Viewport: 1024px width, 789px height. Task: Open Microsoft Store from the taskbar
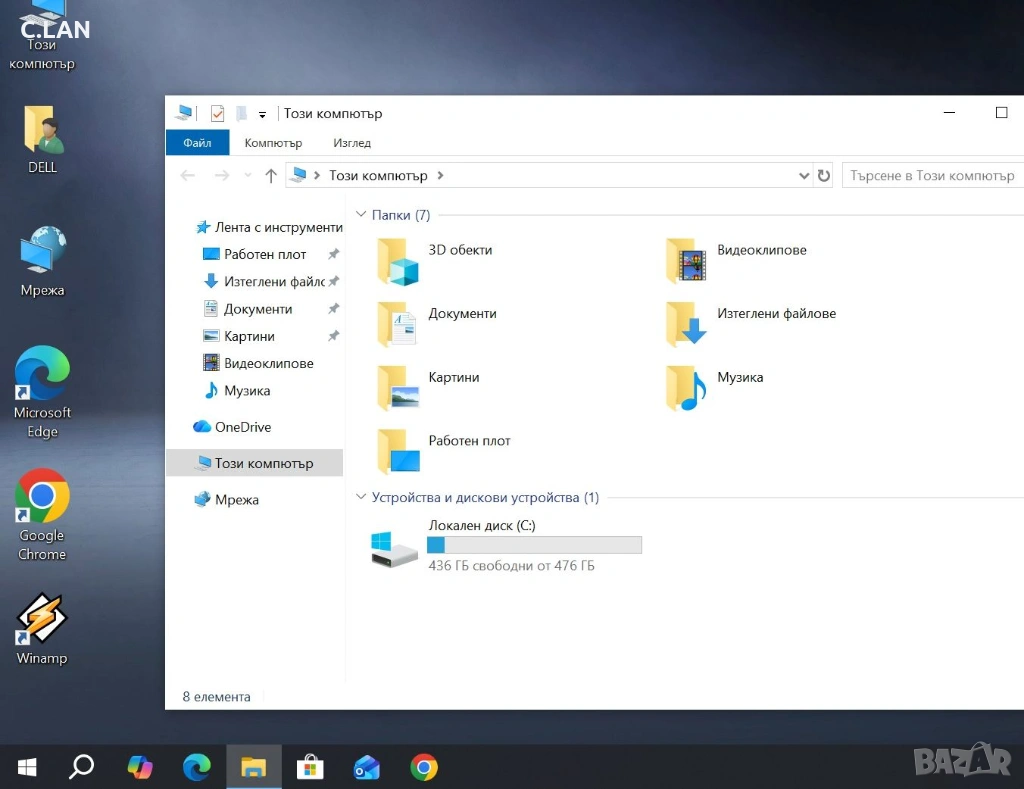tap(310, 767)
